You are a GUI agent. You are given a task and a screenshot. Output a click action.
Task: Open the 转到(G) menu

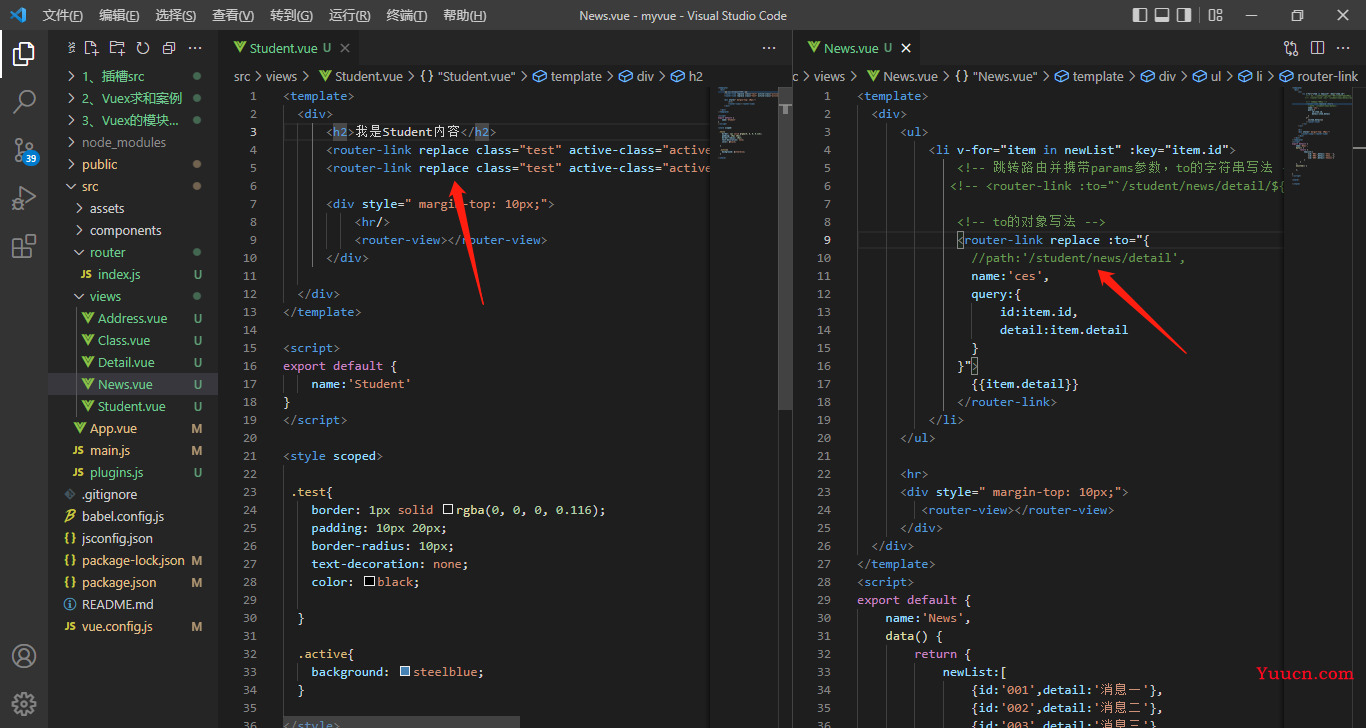click(291, 15)
